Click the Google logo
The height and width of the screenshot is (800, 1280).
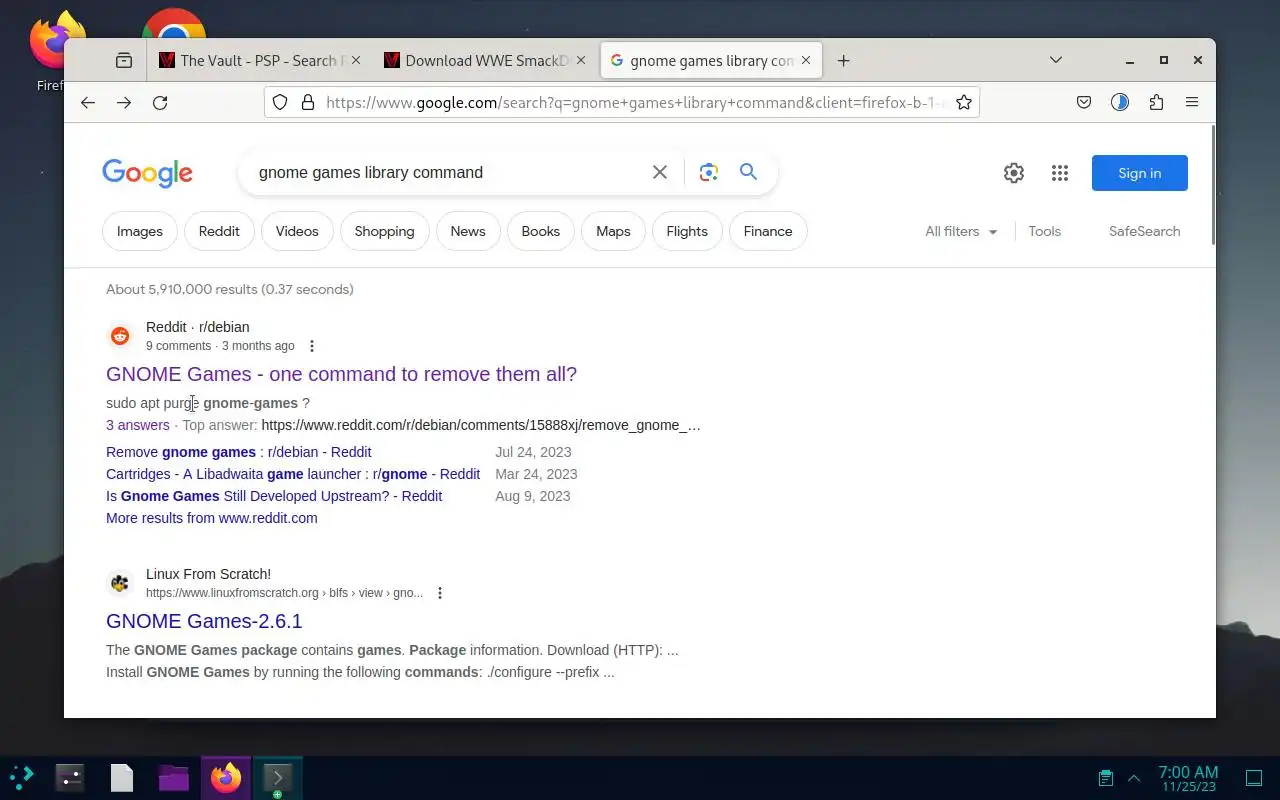click(x=147, y=173)
